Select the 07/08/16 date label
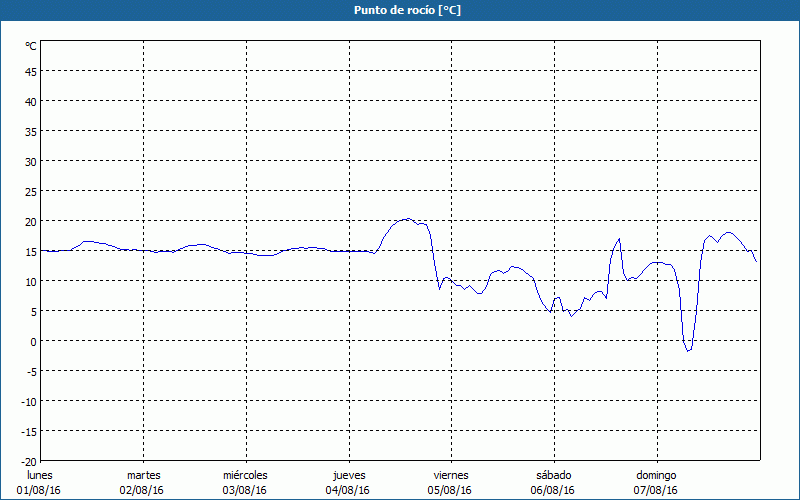This screenshot has height=500, width=800. (x=656, y=490)
